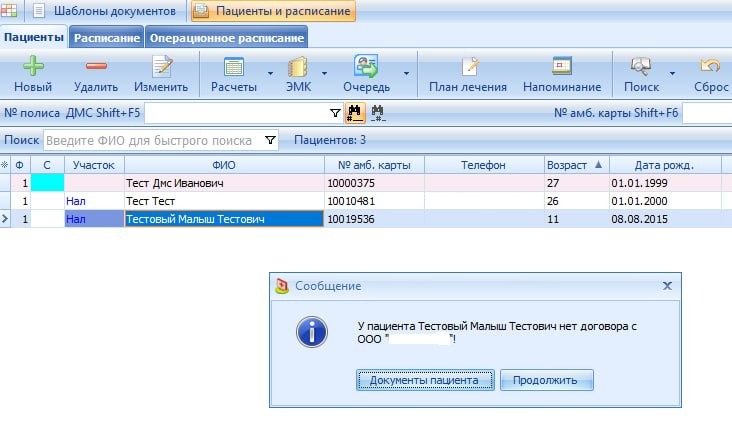The image size is (732, 421).
Task: Click the Ф column header
Action: coord(20,165)
